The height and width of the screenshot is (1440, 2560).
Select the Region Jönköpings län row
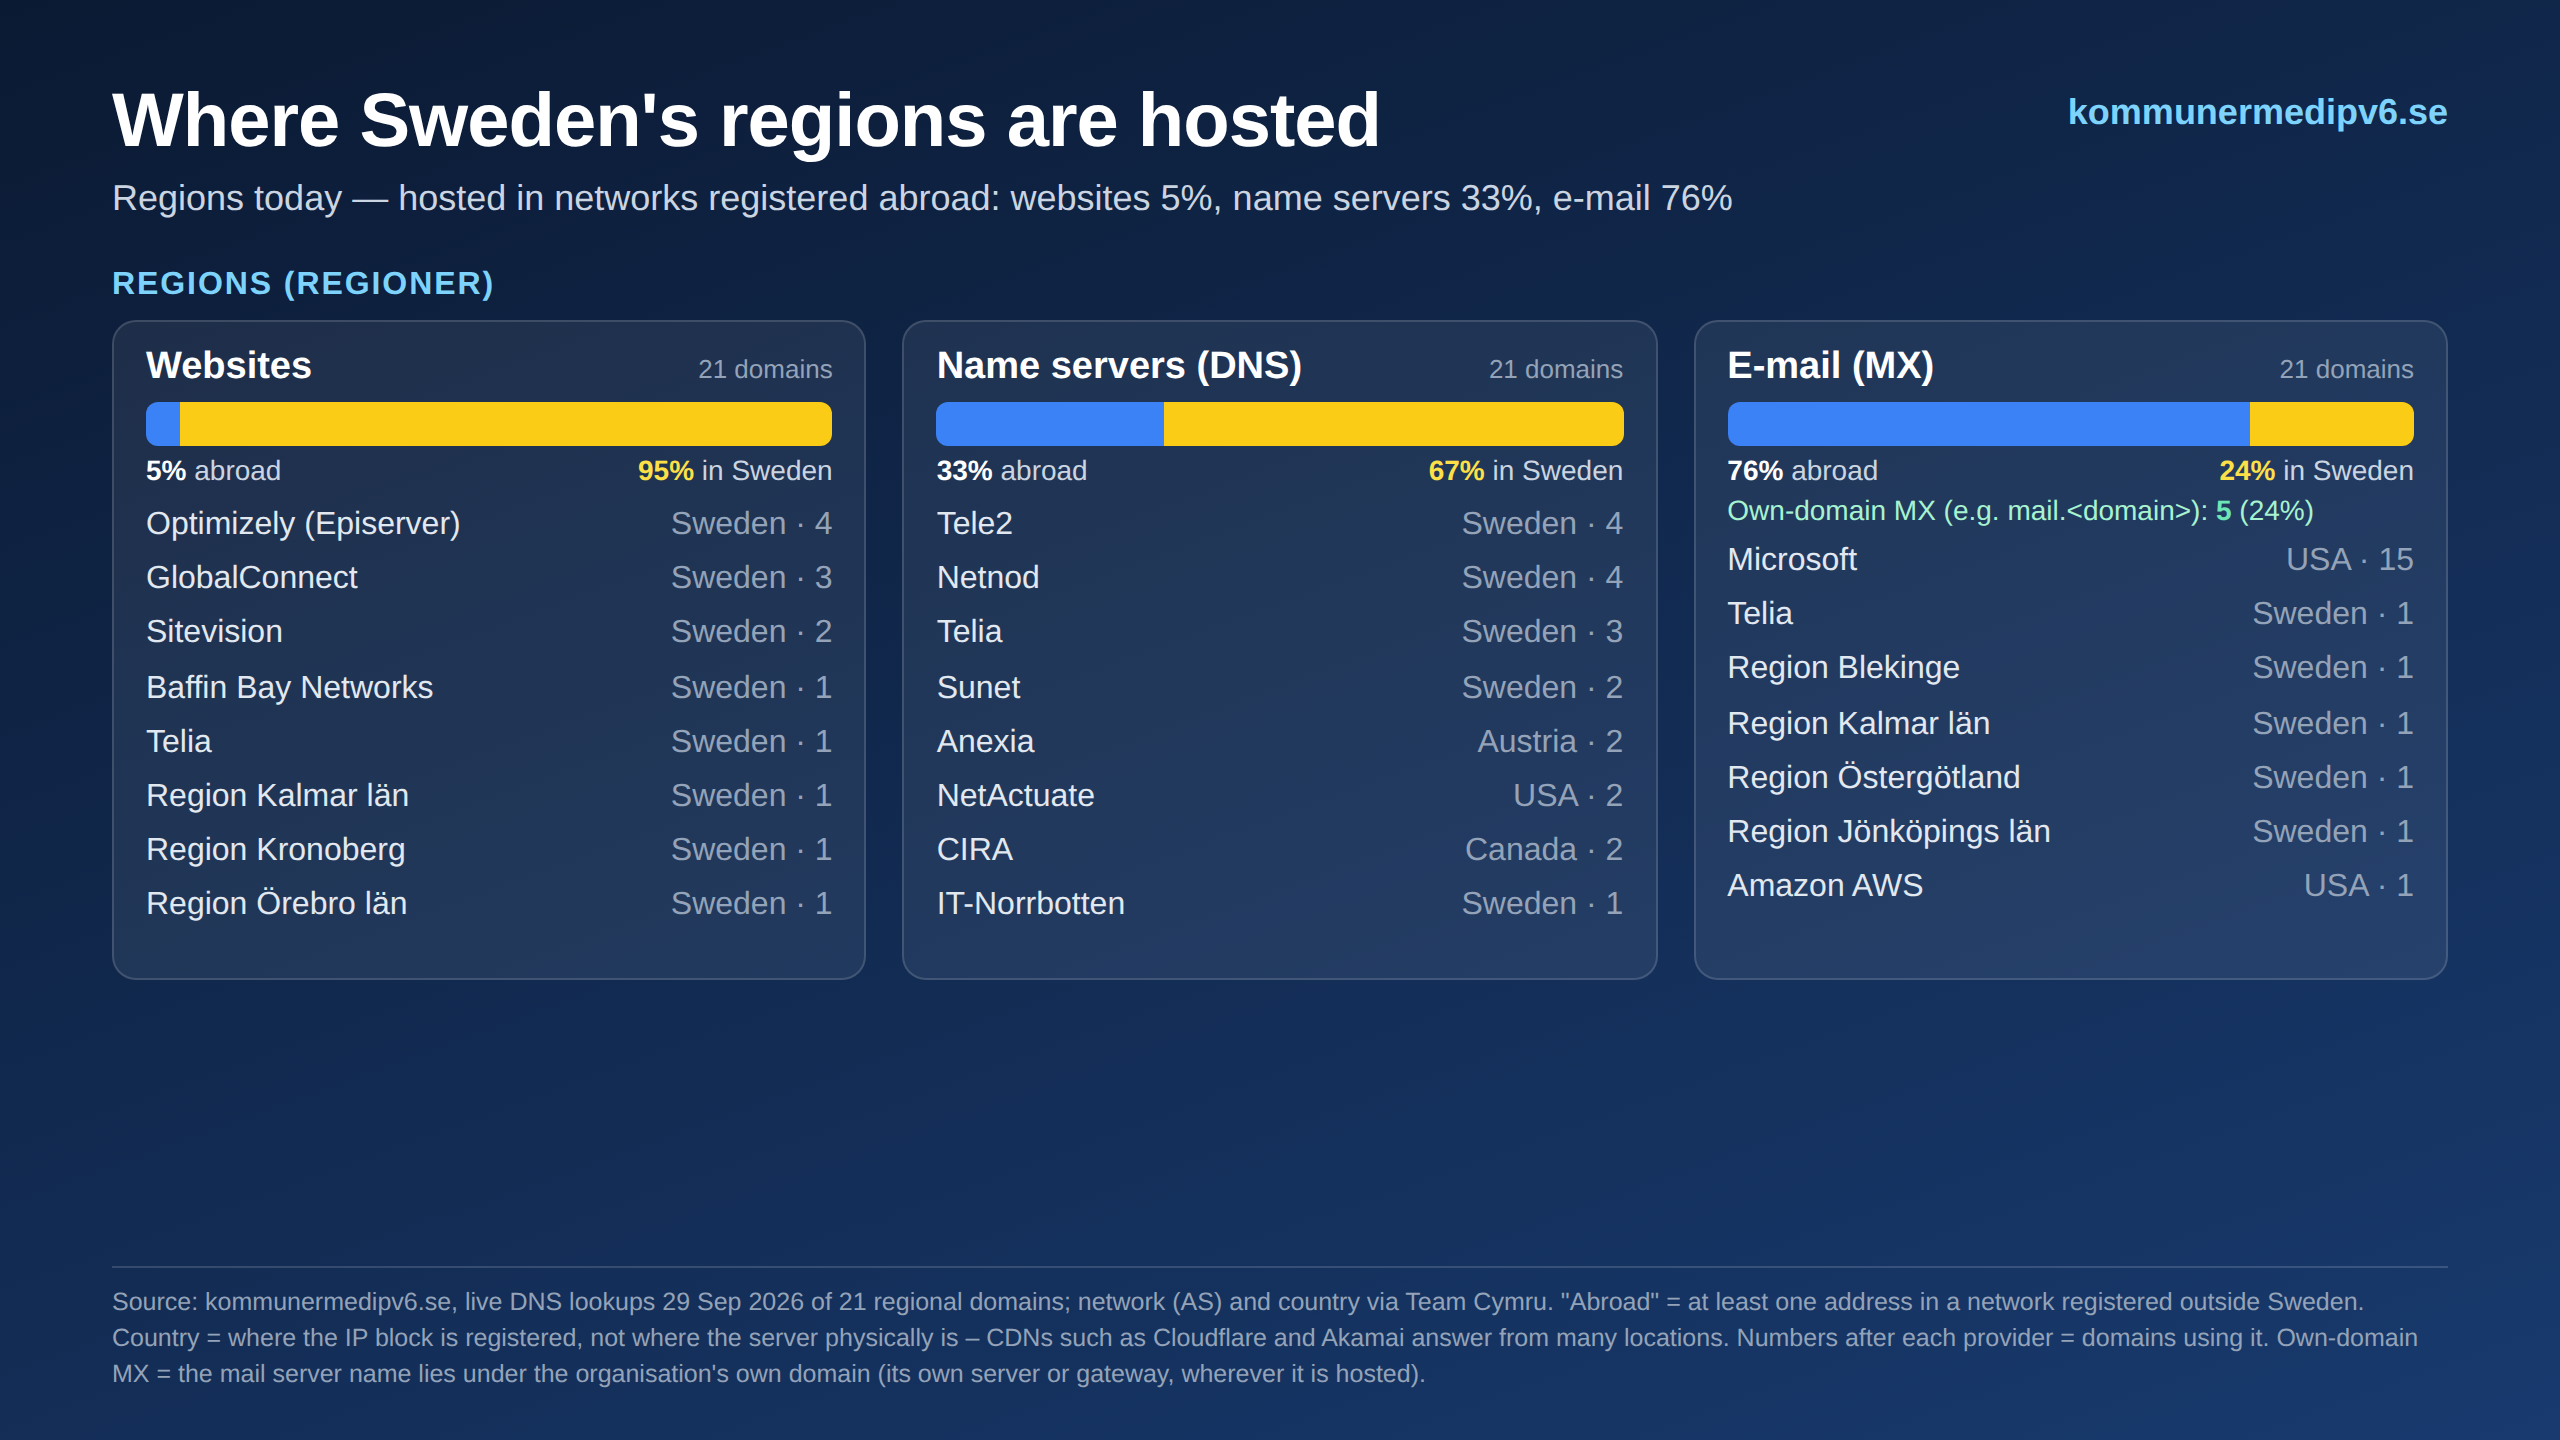point(2070,831)
